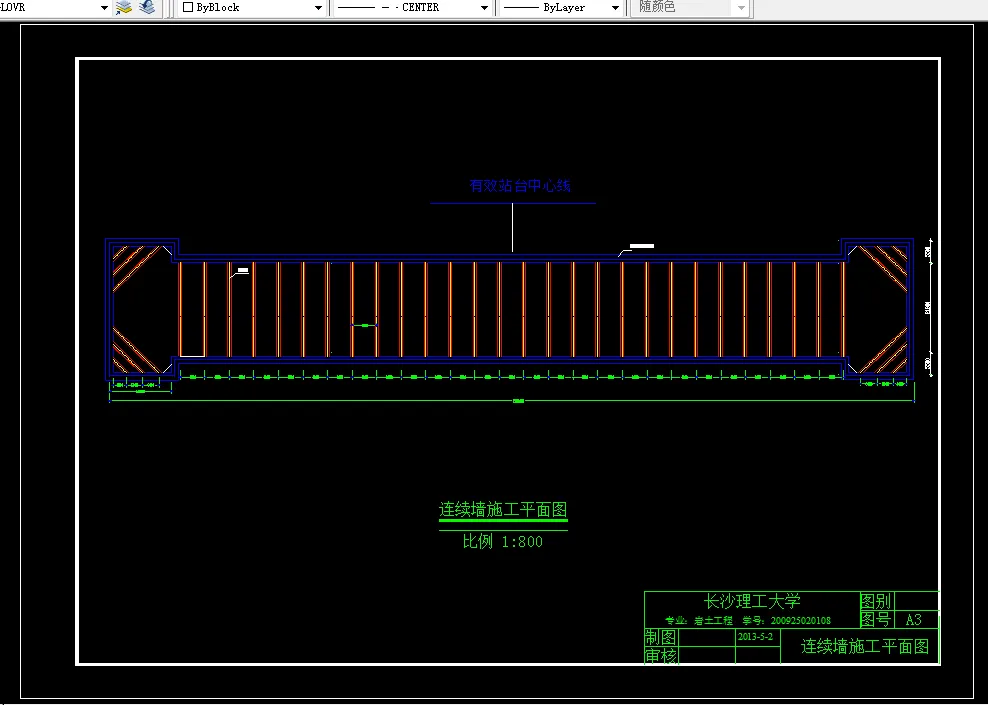Select the 审核 label in the title block
Screen dimensions: 988x705
point(660,656)
